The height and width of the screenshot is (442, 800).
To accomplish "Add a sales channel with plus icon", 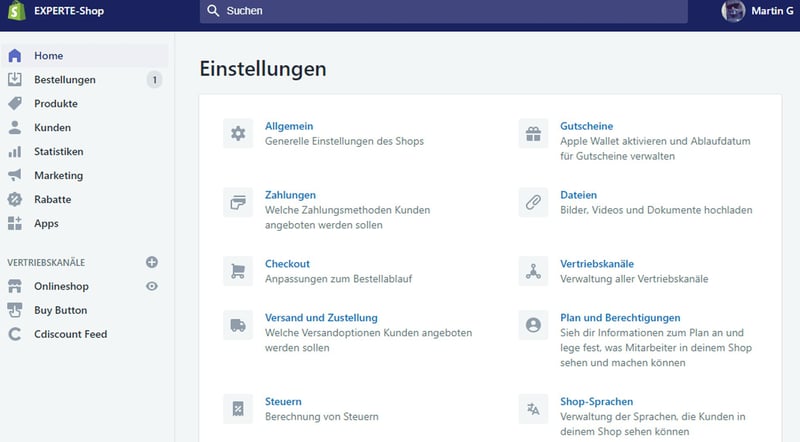I will tap(152, 262).
